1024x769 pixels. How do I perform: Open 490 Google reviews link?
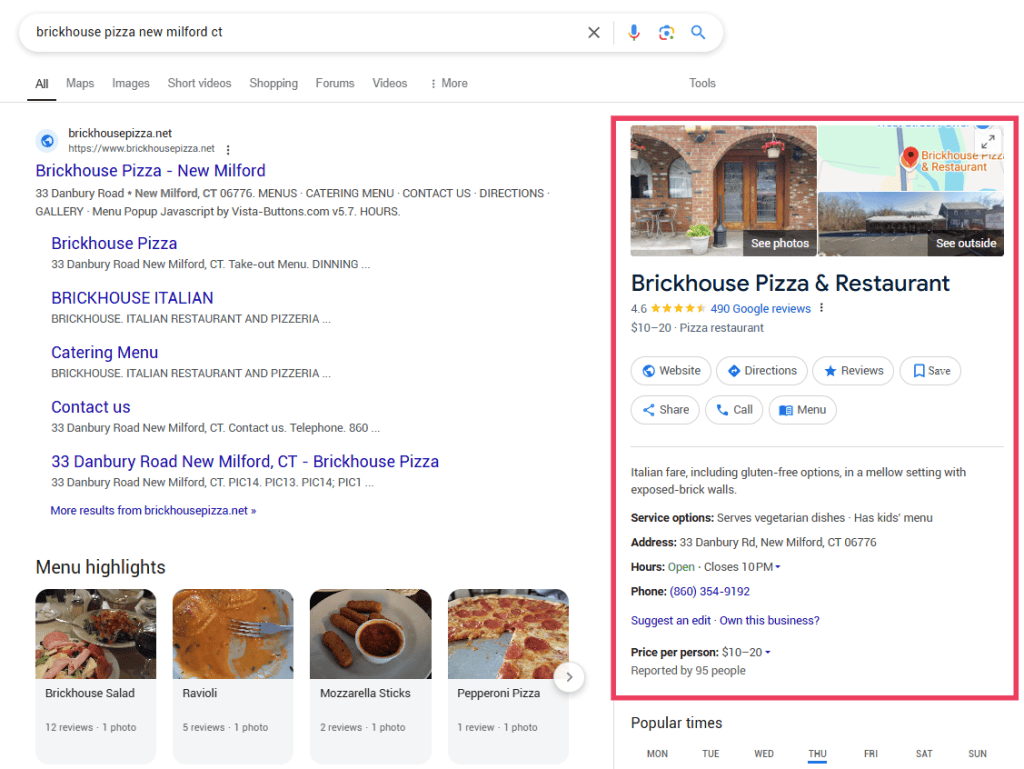[x=760, y=309]
